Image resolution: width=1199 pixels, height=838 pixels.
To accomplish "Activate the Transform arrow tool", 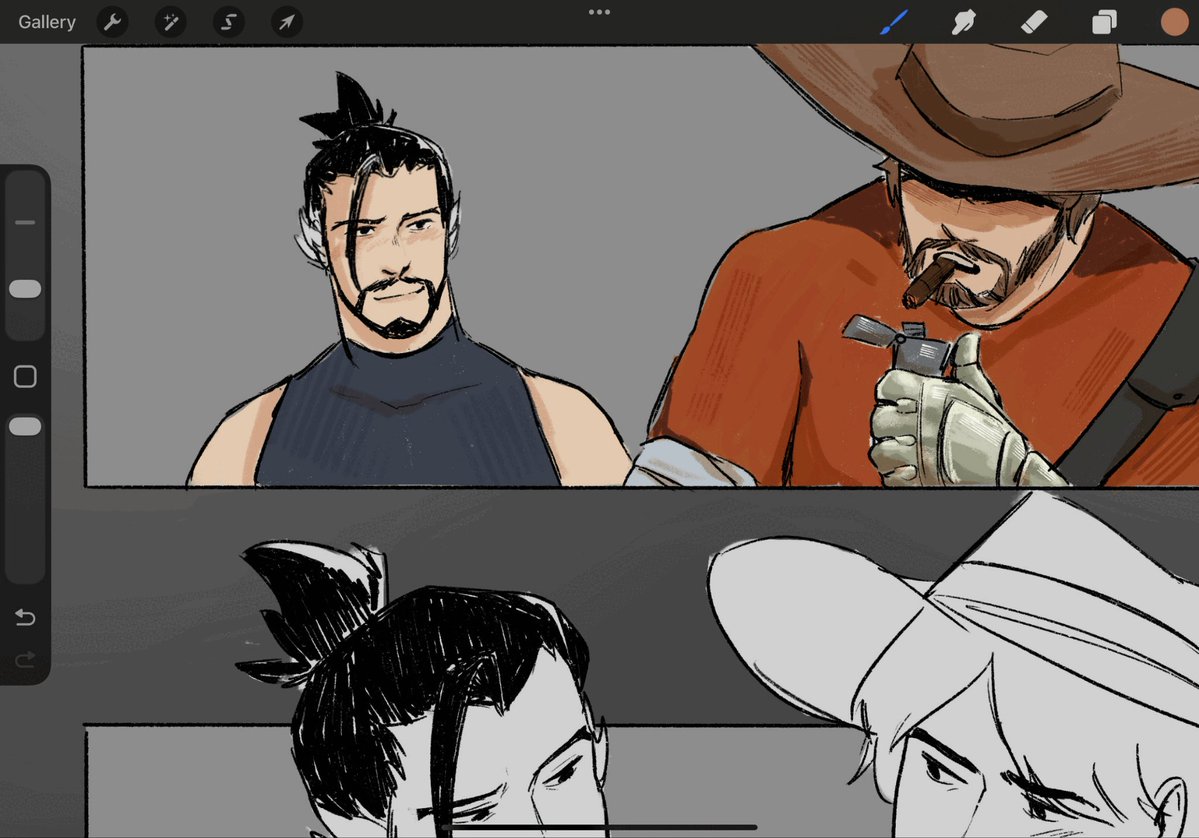I will click(287, 22).
